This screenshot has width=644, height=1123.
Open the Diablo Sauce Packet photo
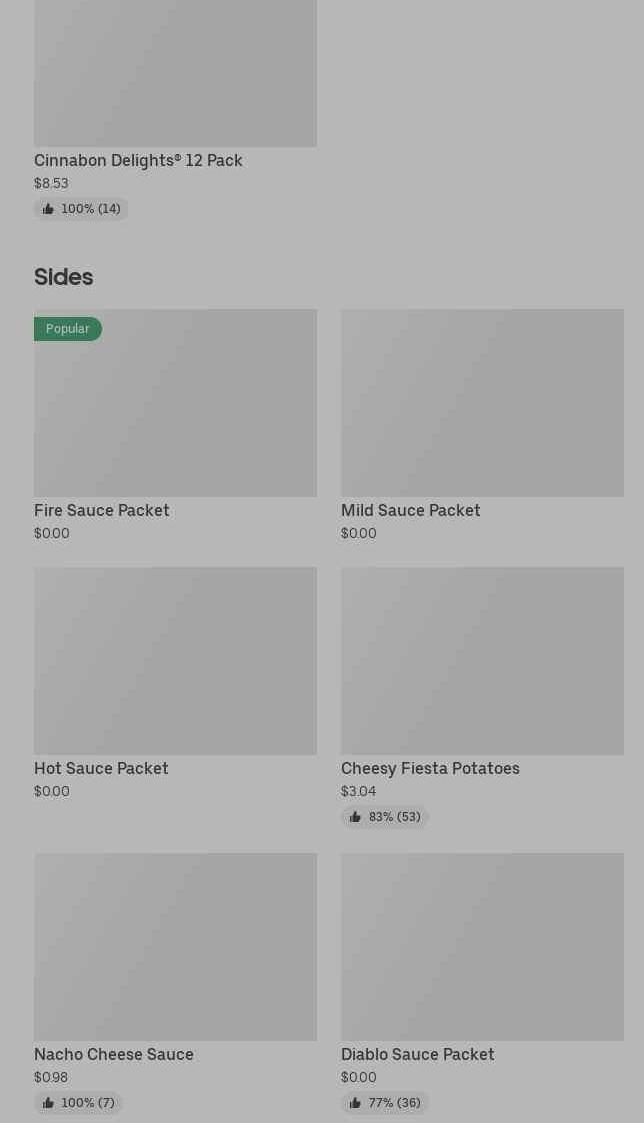(x=482, y=946)
